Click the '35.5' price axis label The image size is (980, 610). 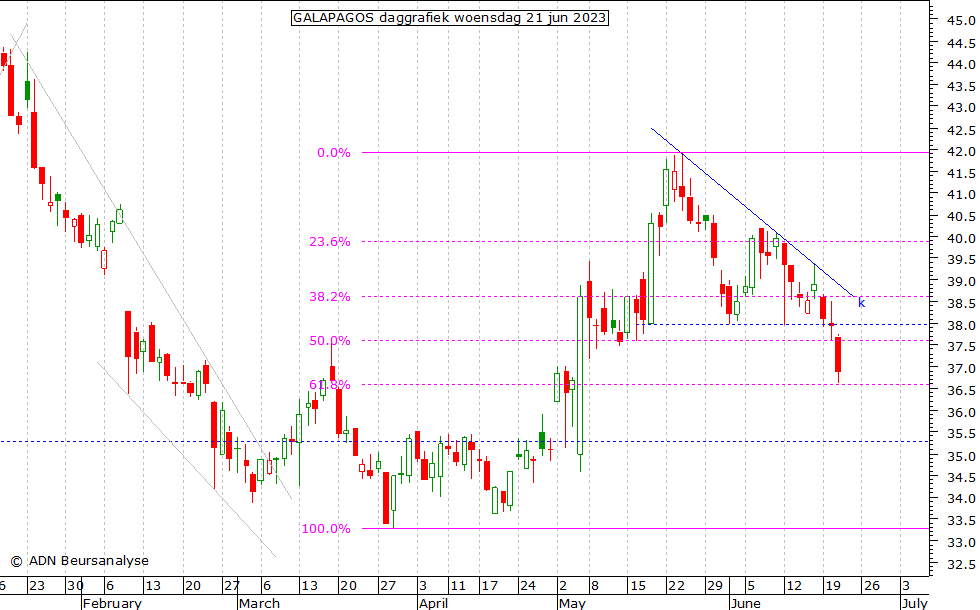961,433
